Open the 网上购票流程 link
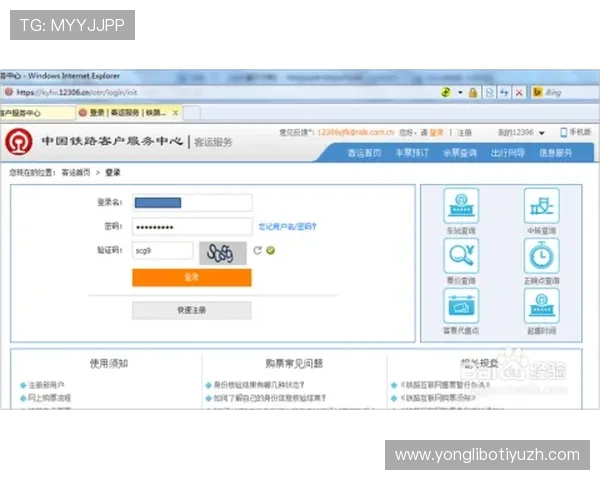The height and width of the screenshot is (480, 600). coord(49,398)
